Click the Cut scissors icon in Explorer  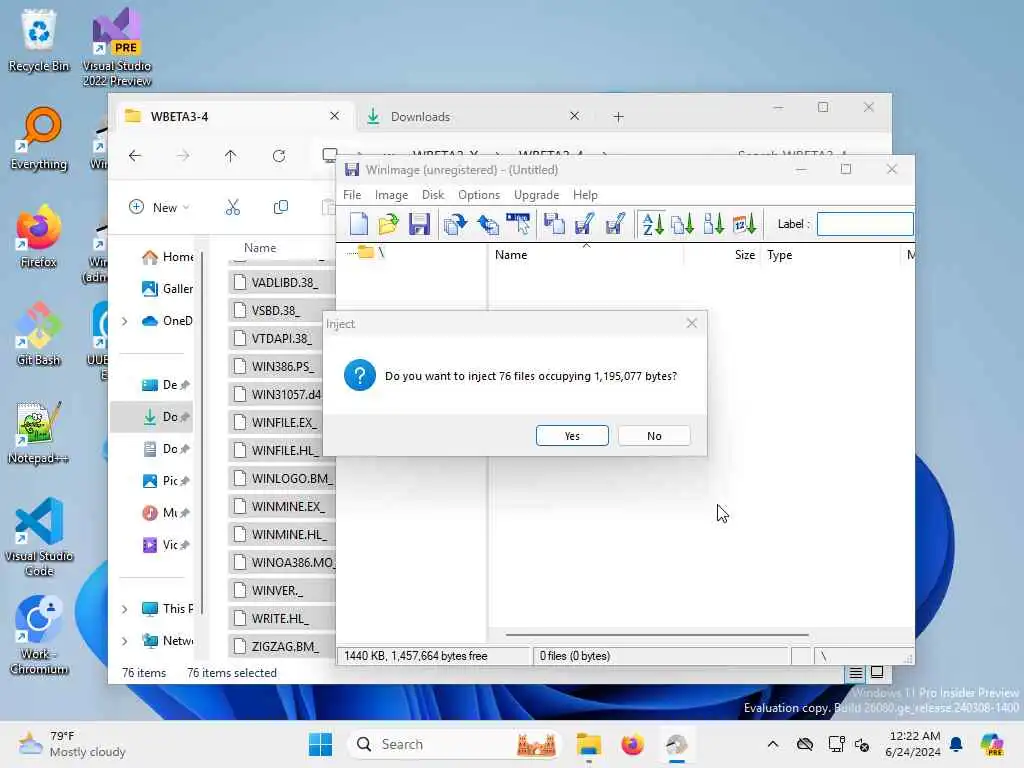232,207
